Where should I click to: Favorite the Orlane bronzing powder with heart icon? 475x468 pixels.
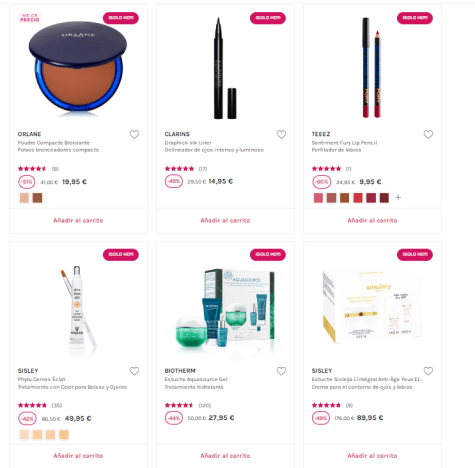pos(134,134)
